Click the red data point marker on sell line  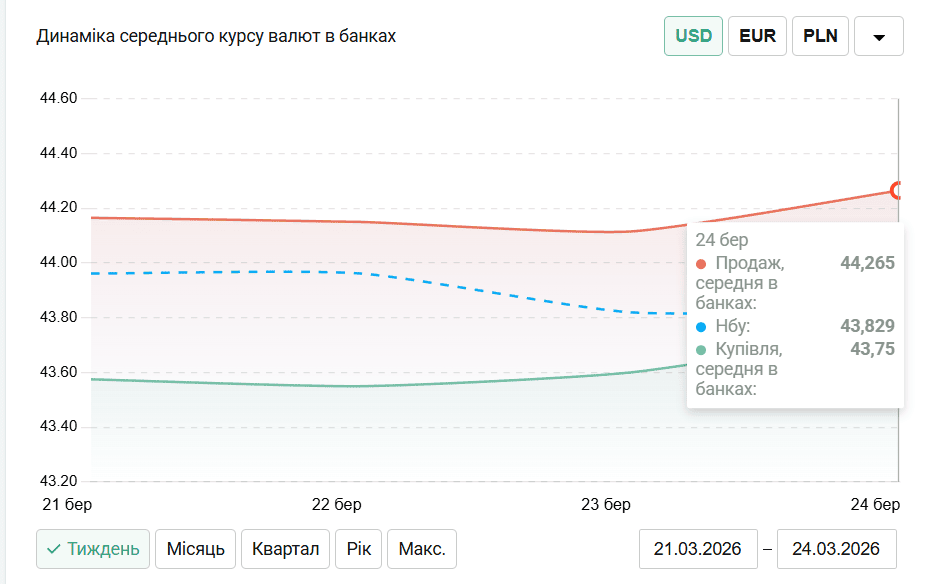click(x=897, y=190)
